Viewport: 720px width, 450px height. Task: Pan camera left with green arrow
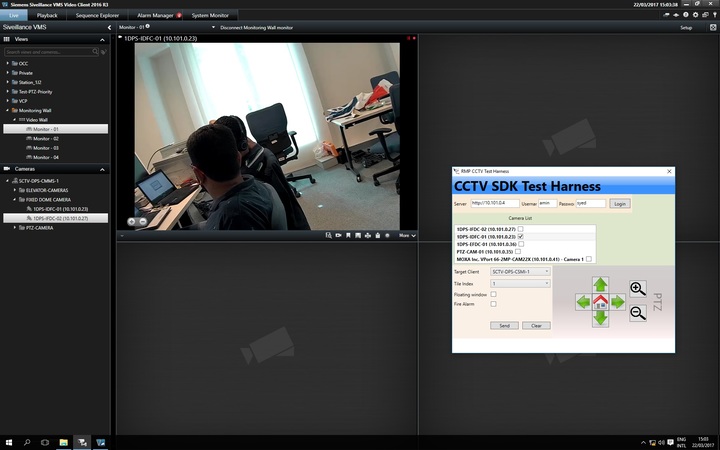(583, 301)
